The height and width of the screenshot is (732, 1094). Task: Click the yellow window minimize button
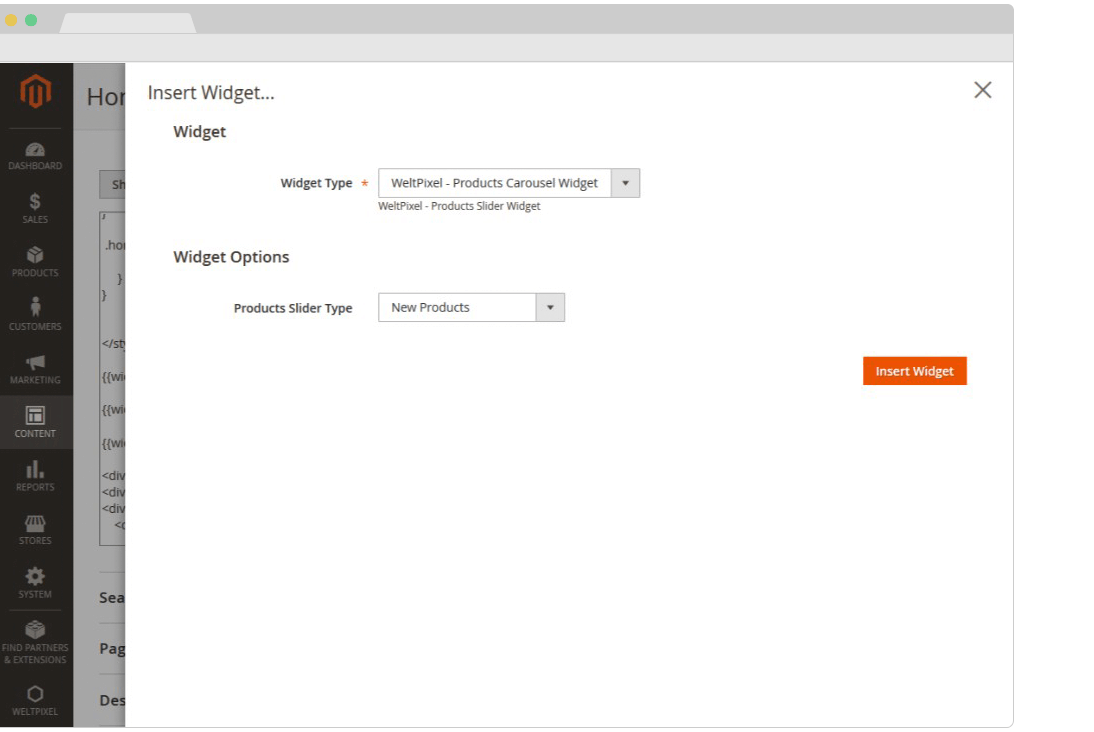12,20
